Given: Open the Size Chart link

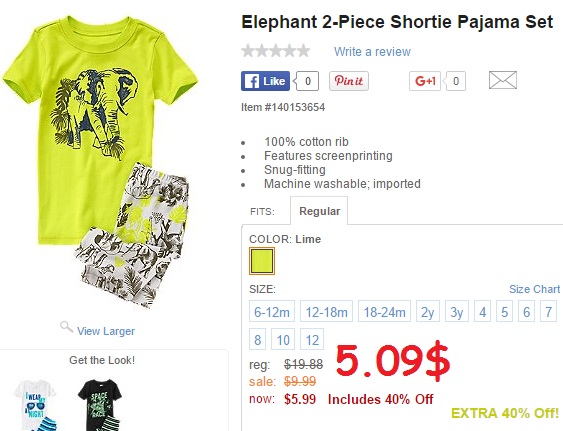Looking at the screenshot, I should point(534,289).
